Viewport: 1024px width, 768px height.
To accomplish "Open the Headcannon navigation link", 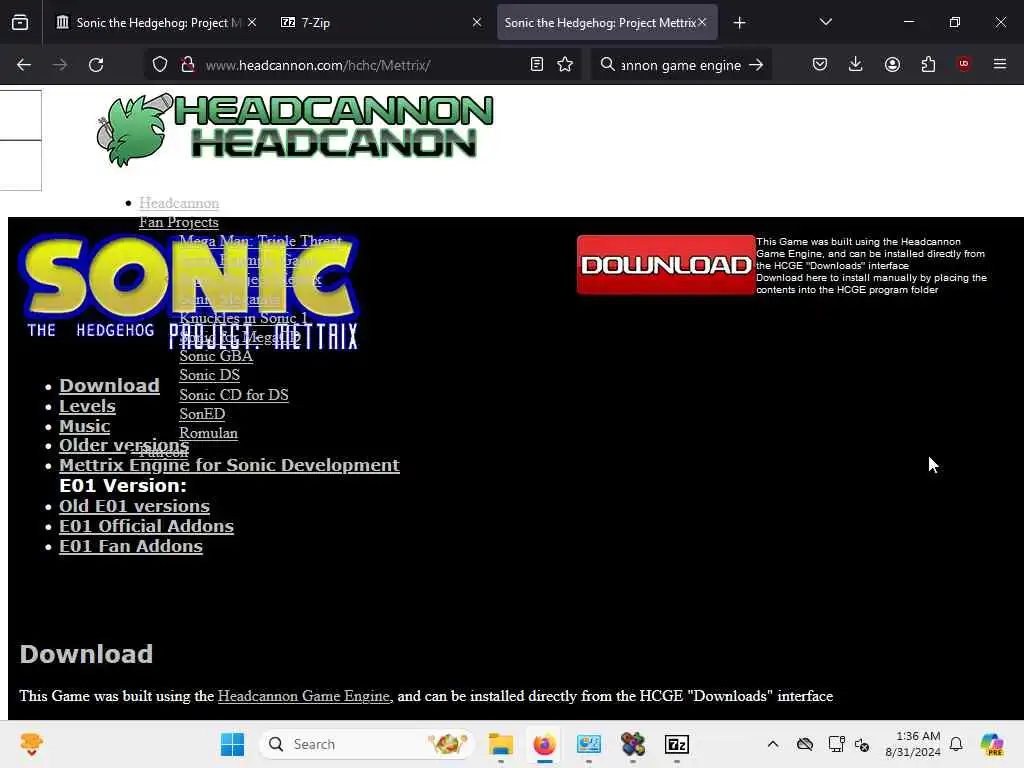I will 179,202.
